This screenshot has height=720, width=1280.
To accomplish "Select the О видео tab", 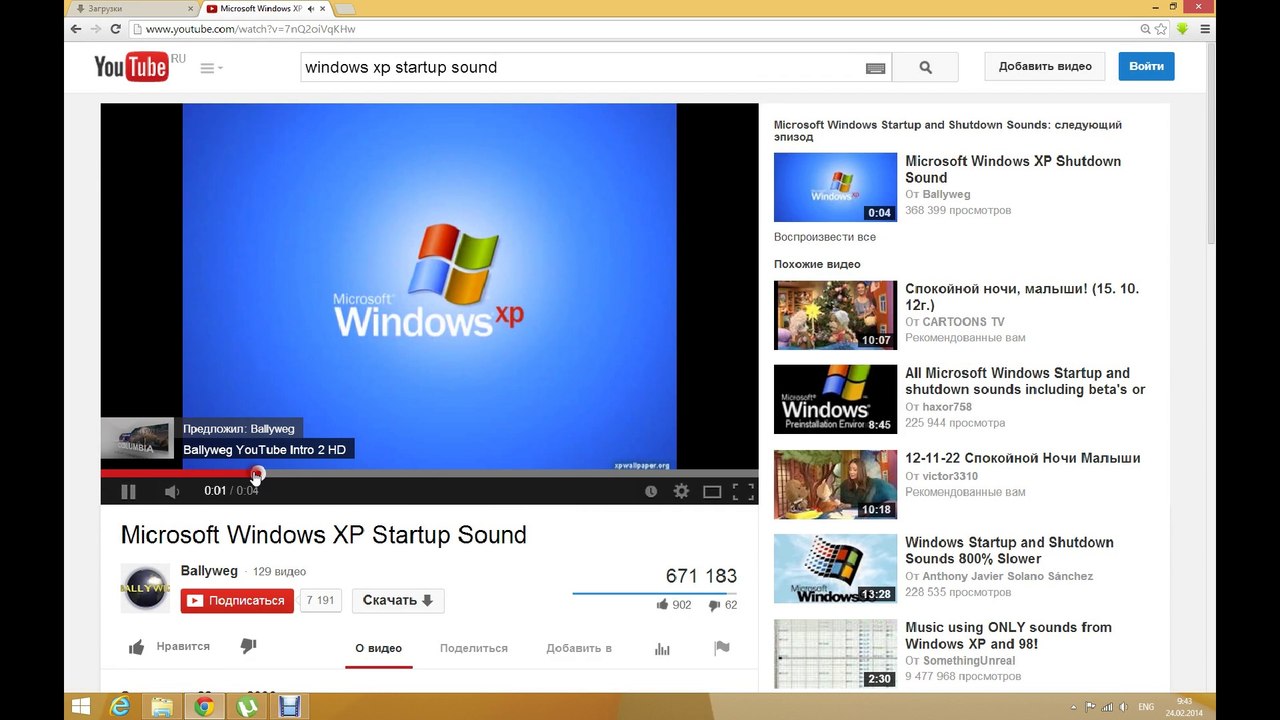I will coord(379,648).
